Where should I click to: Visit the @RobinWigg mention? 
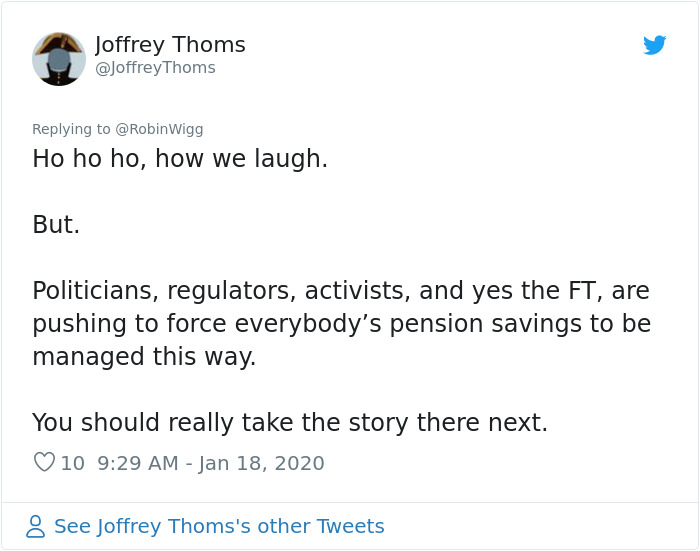click(159, 129)
